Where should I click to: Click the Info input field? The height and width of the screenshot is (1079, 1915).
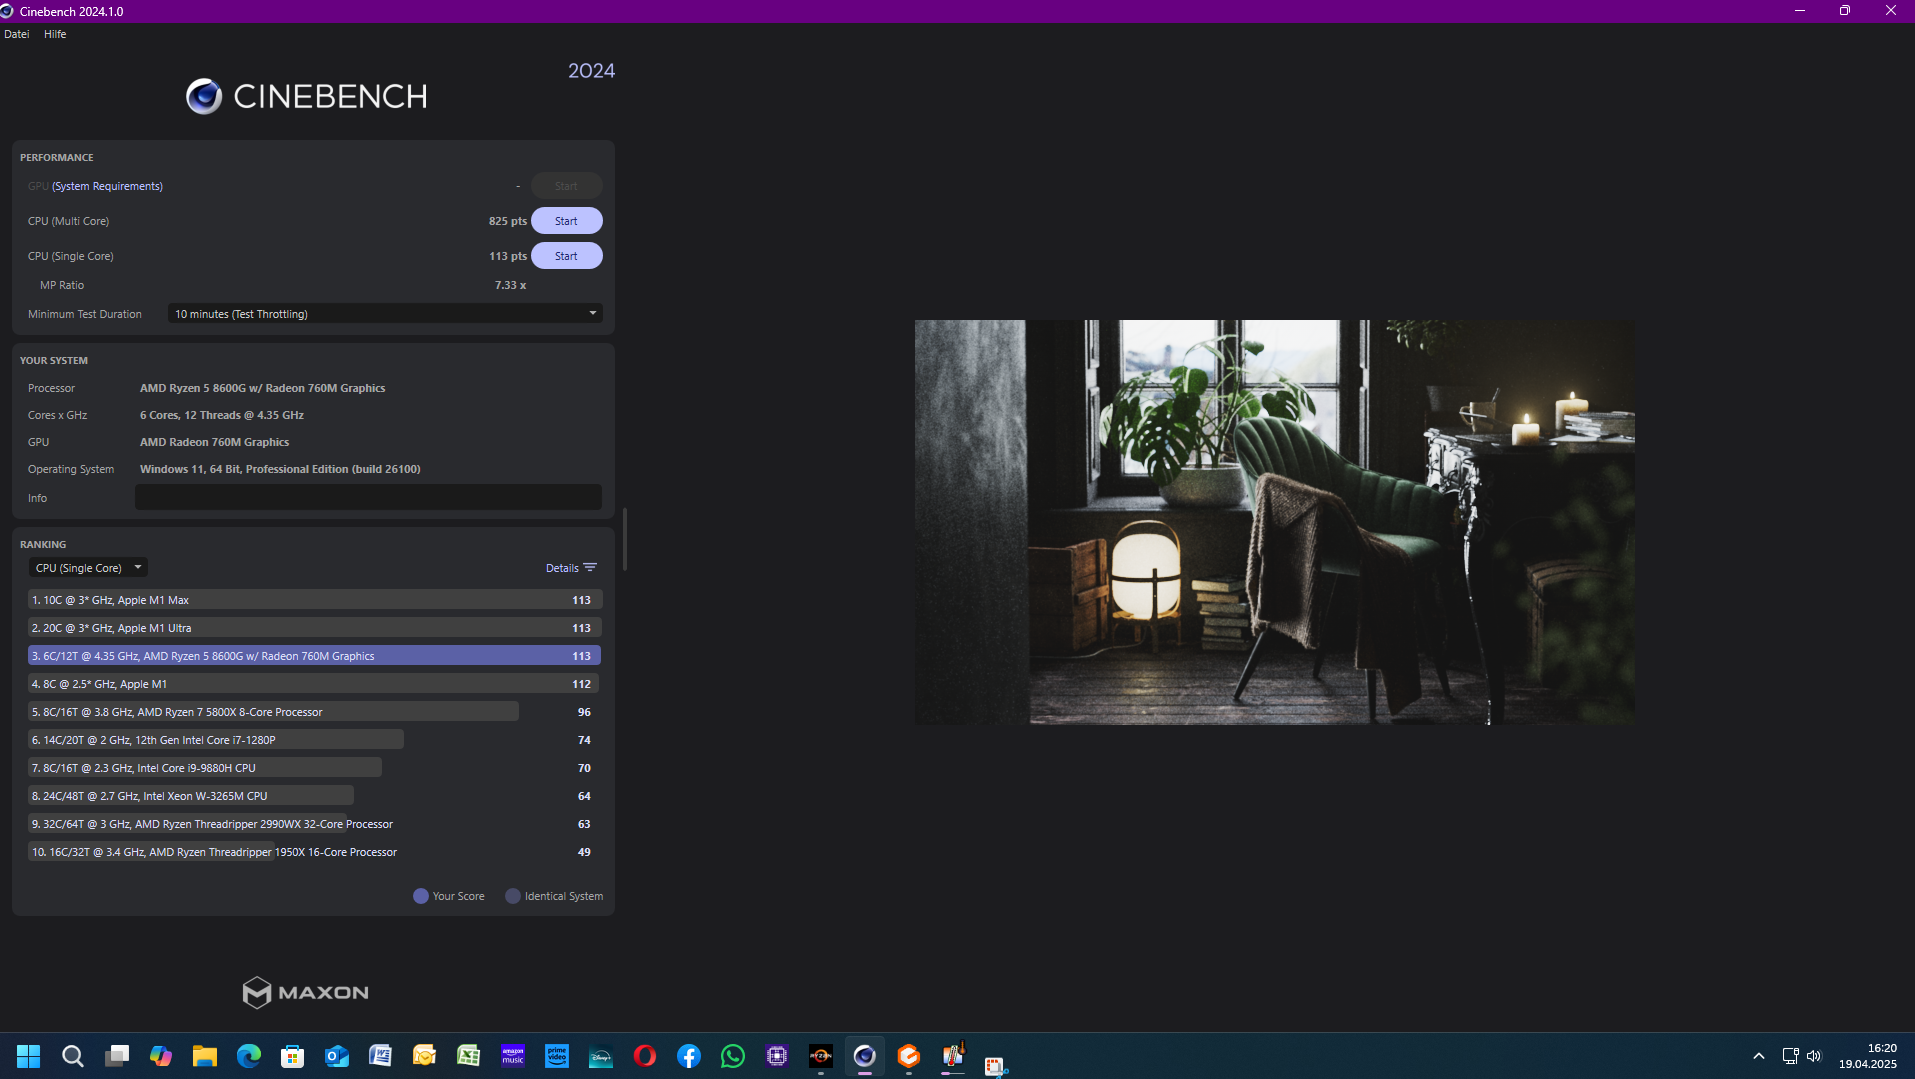(x=368, y=497)
